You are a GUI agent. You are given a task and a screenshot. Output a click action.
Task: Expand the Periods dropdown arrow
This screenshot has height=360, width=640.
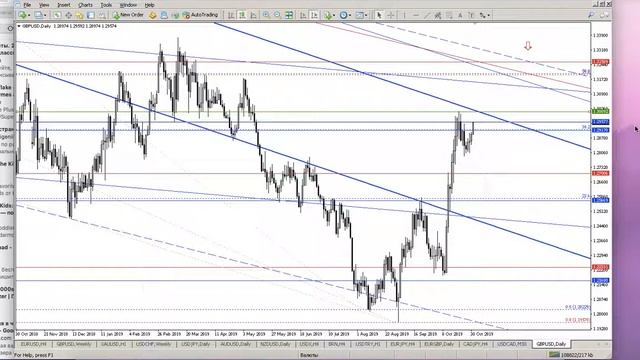(350, 15)
